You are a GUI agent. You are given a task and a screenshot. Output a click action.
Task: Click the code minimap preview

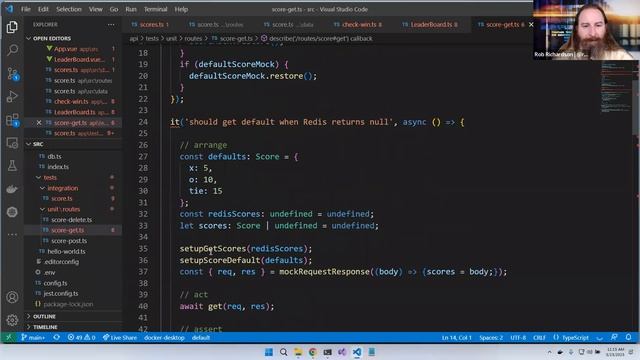pos(616,88)
